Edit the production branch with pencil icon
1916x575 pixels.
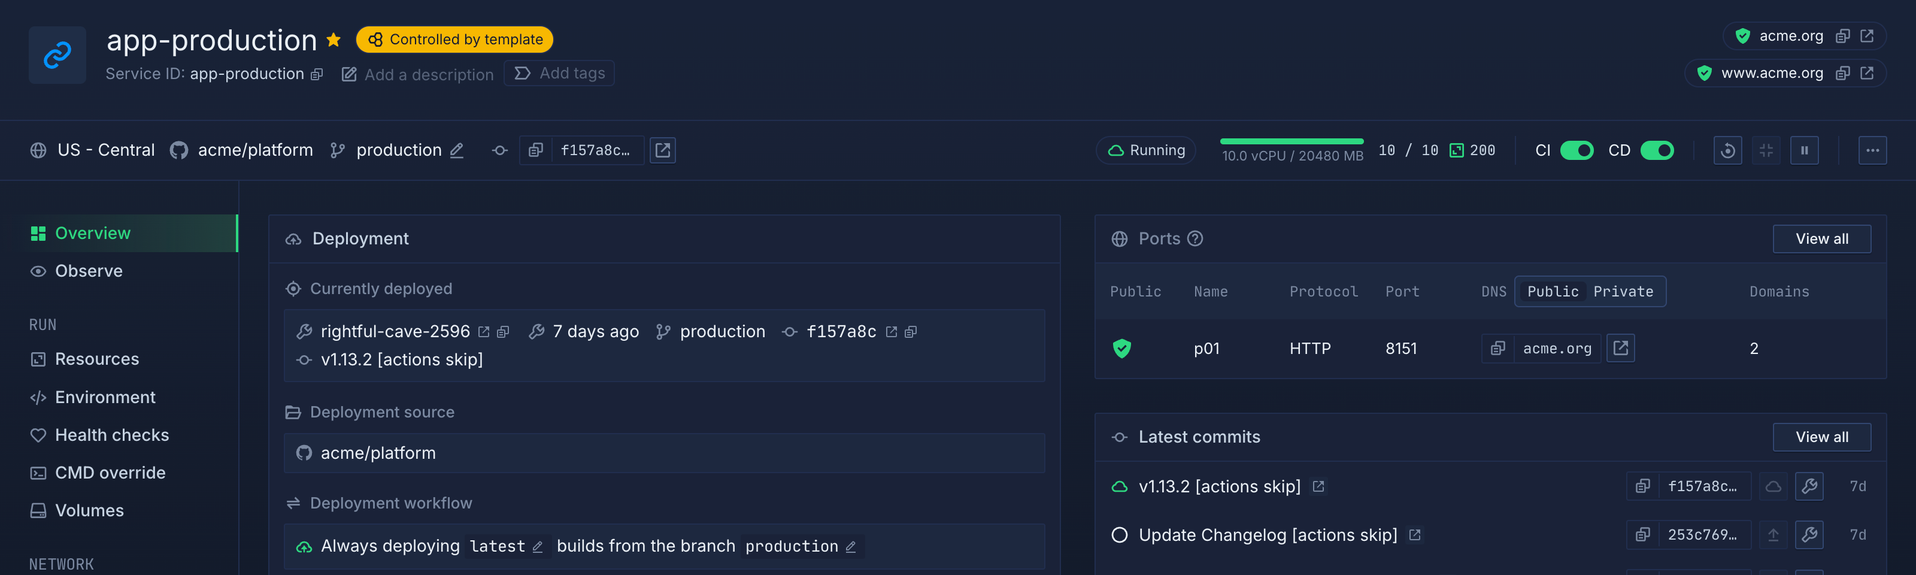coord(457,150)
